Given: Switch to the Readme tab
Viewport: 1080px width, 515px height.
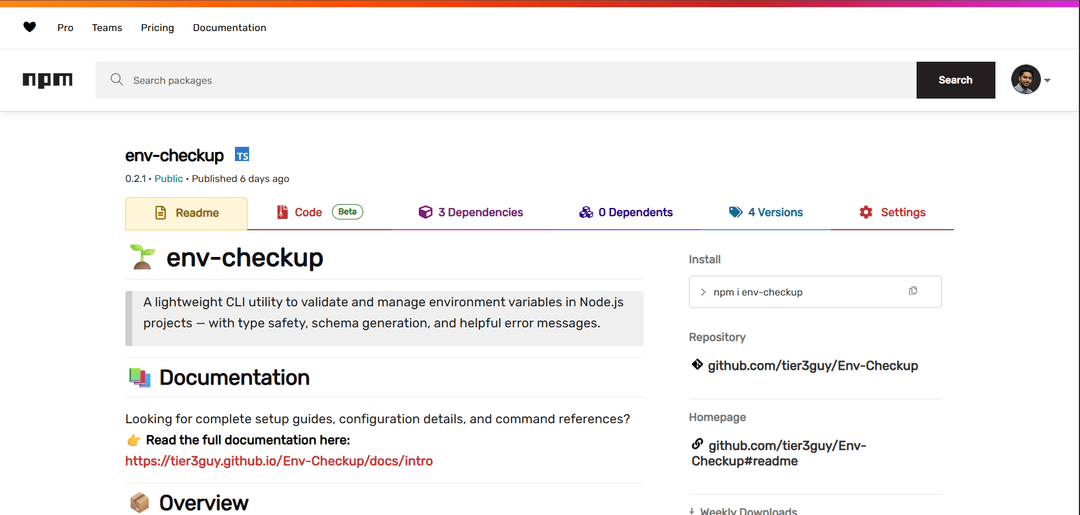Looking at the screenshot, I should click(186, 213).
